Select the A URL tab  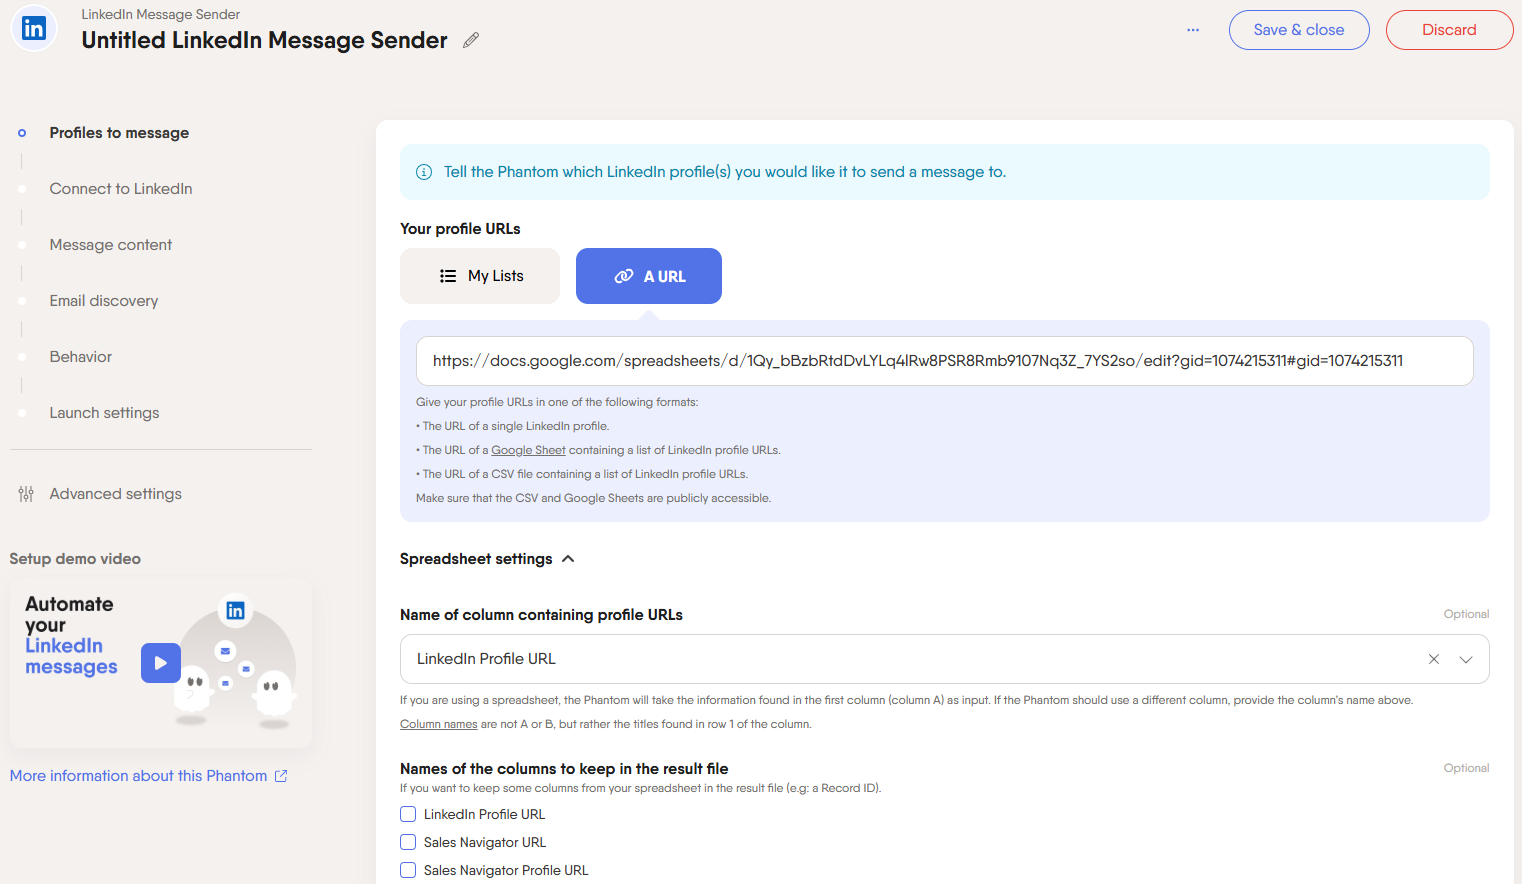(649, 276)
